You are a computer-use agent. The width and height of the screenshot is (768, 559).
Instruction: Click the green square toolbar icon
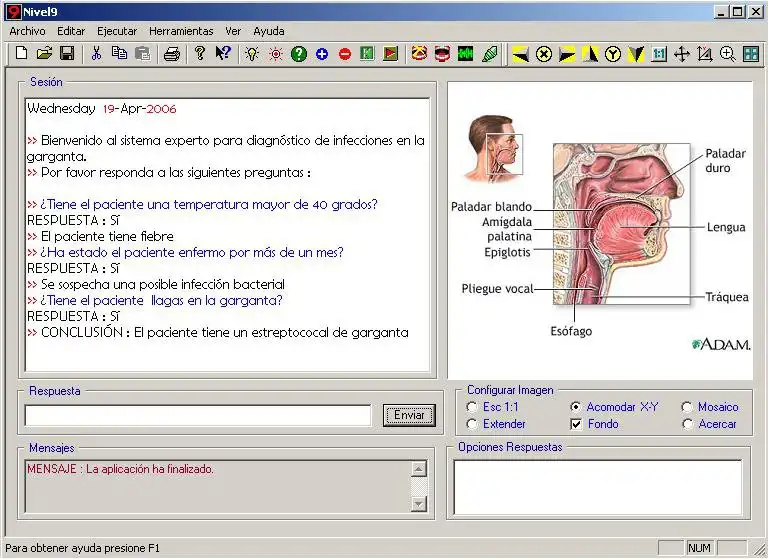click(367, 53)
